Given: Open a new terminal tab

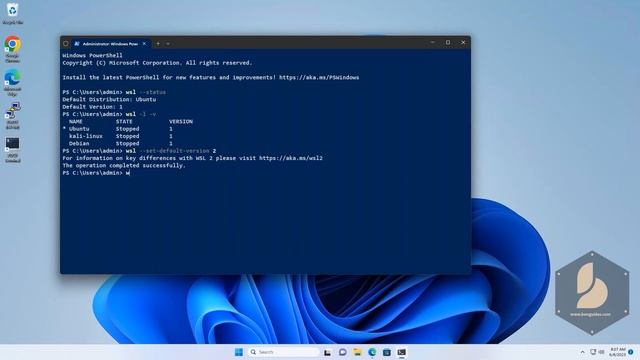Looking at the screenshot, I should (x=158, y=43).
